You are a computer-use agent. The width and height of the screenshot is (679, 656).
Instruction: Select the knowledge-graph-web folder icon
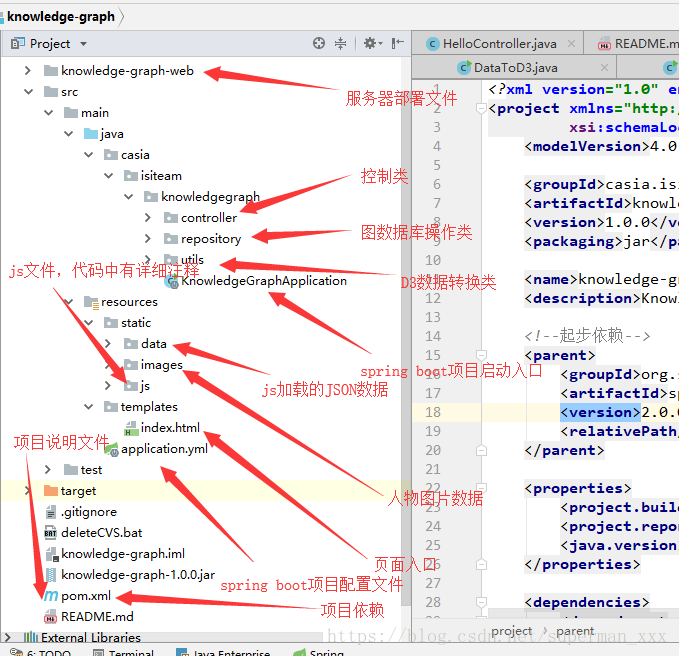click(51, 71)
